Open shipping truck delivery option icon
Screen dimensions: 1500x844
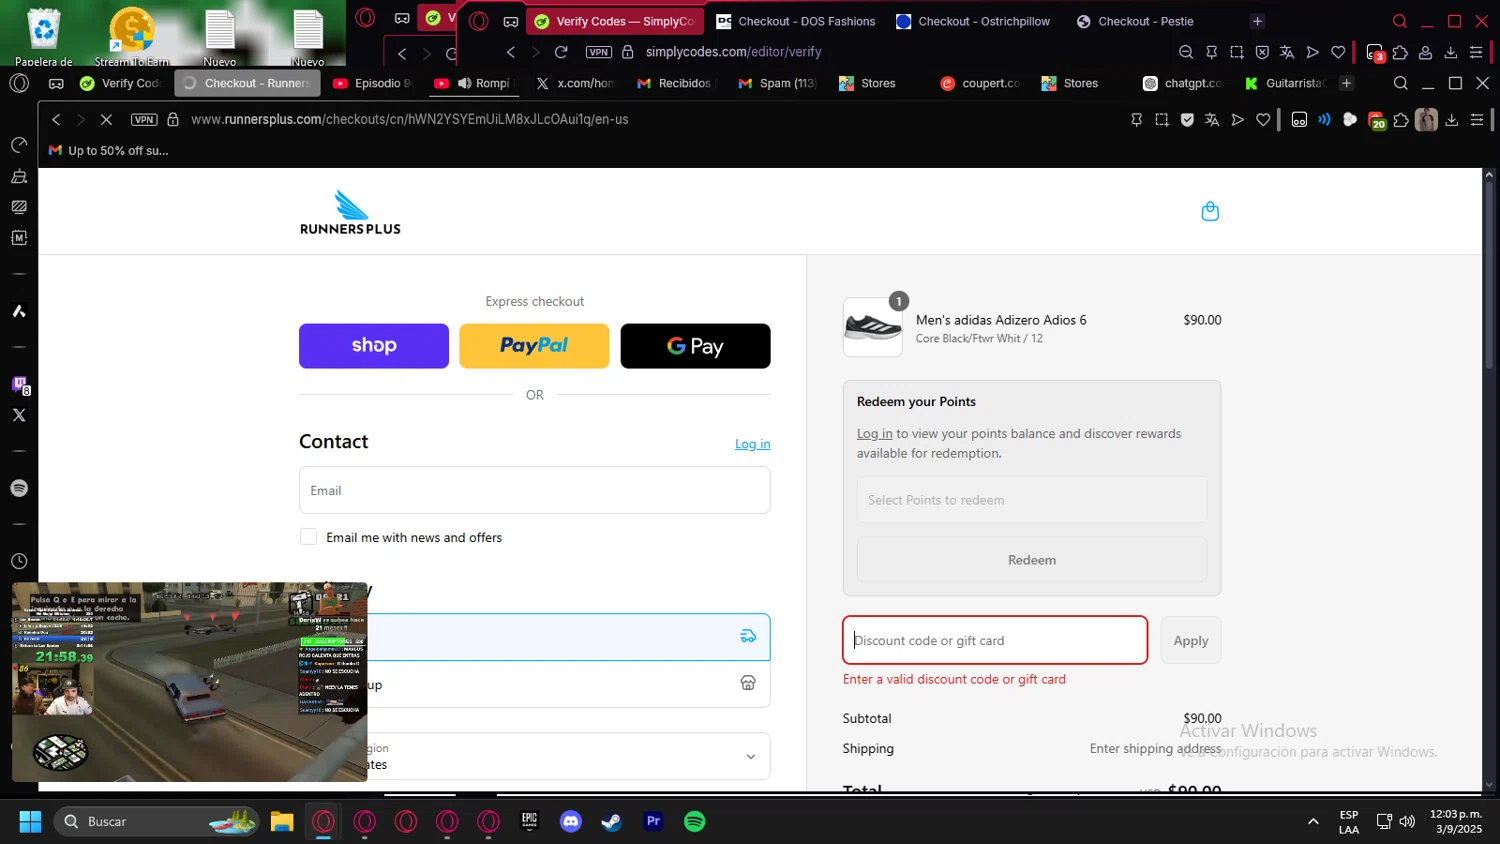[x=748, y=636]
